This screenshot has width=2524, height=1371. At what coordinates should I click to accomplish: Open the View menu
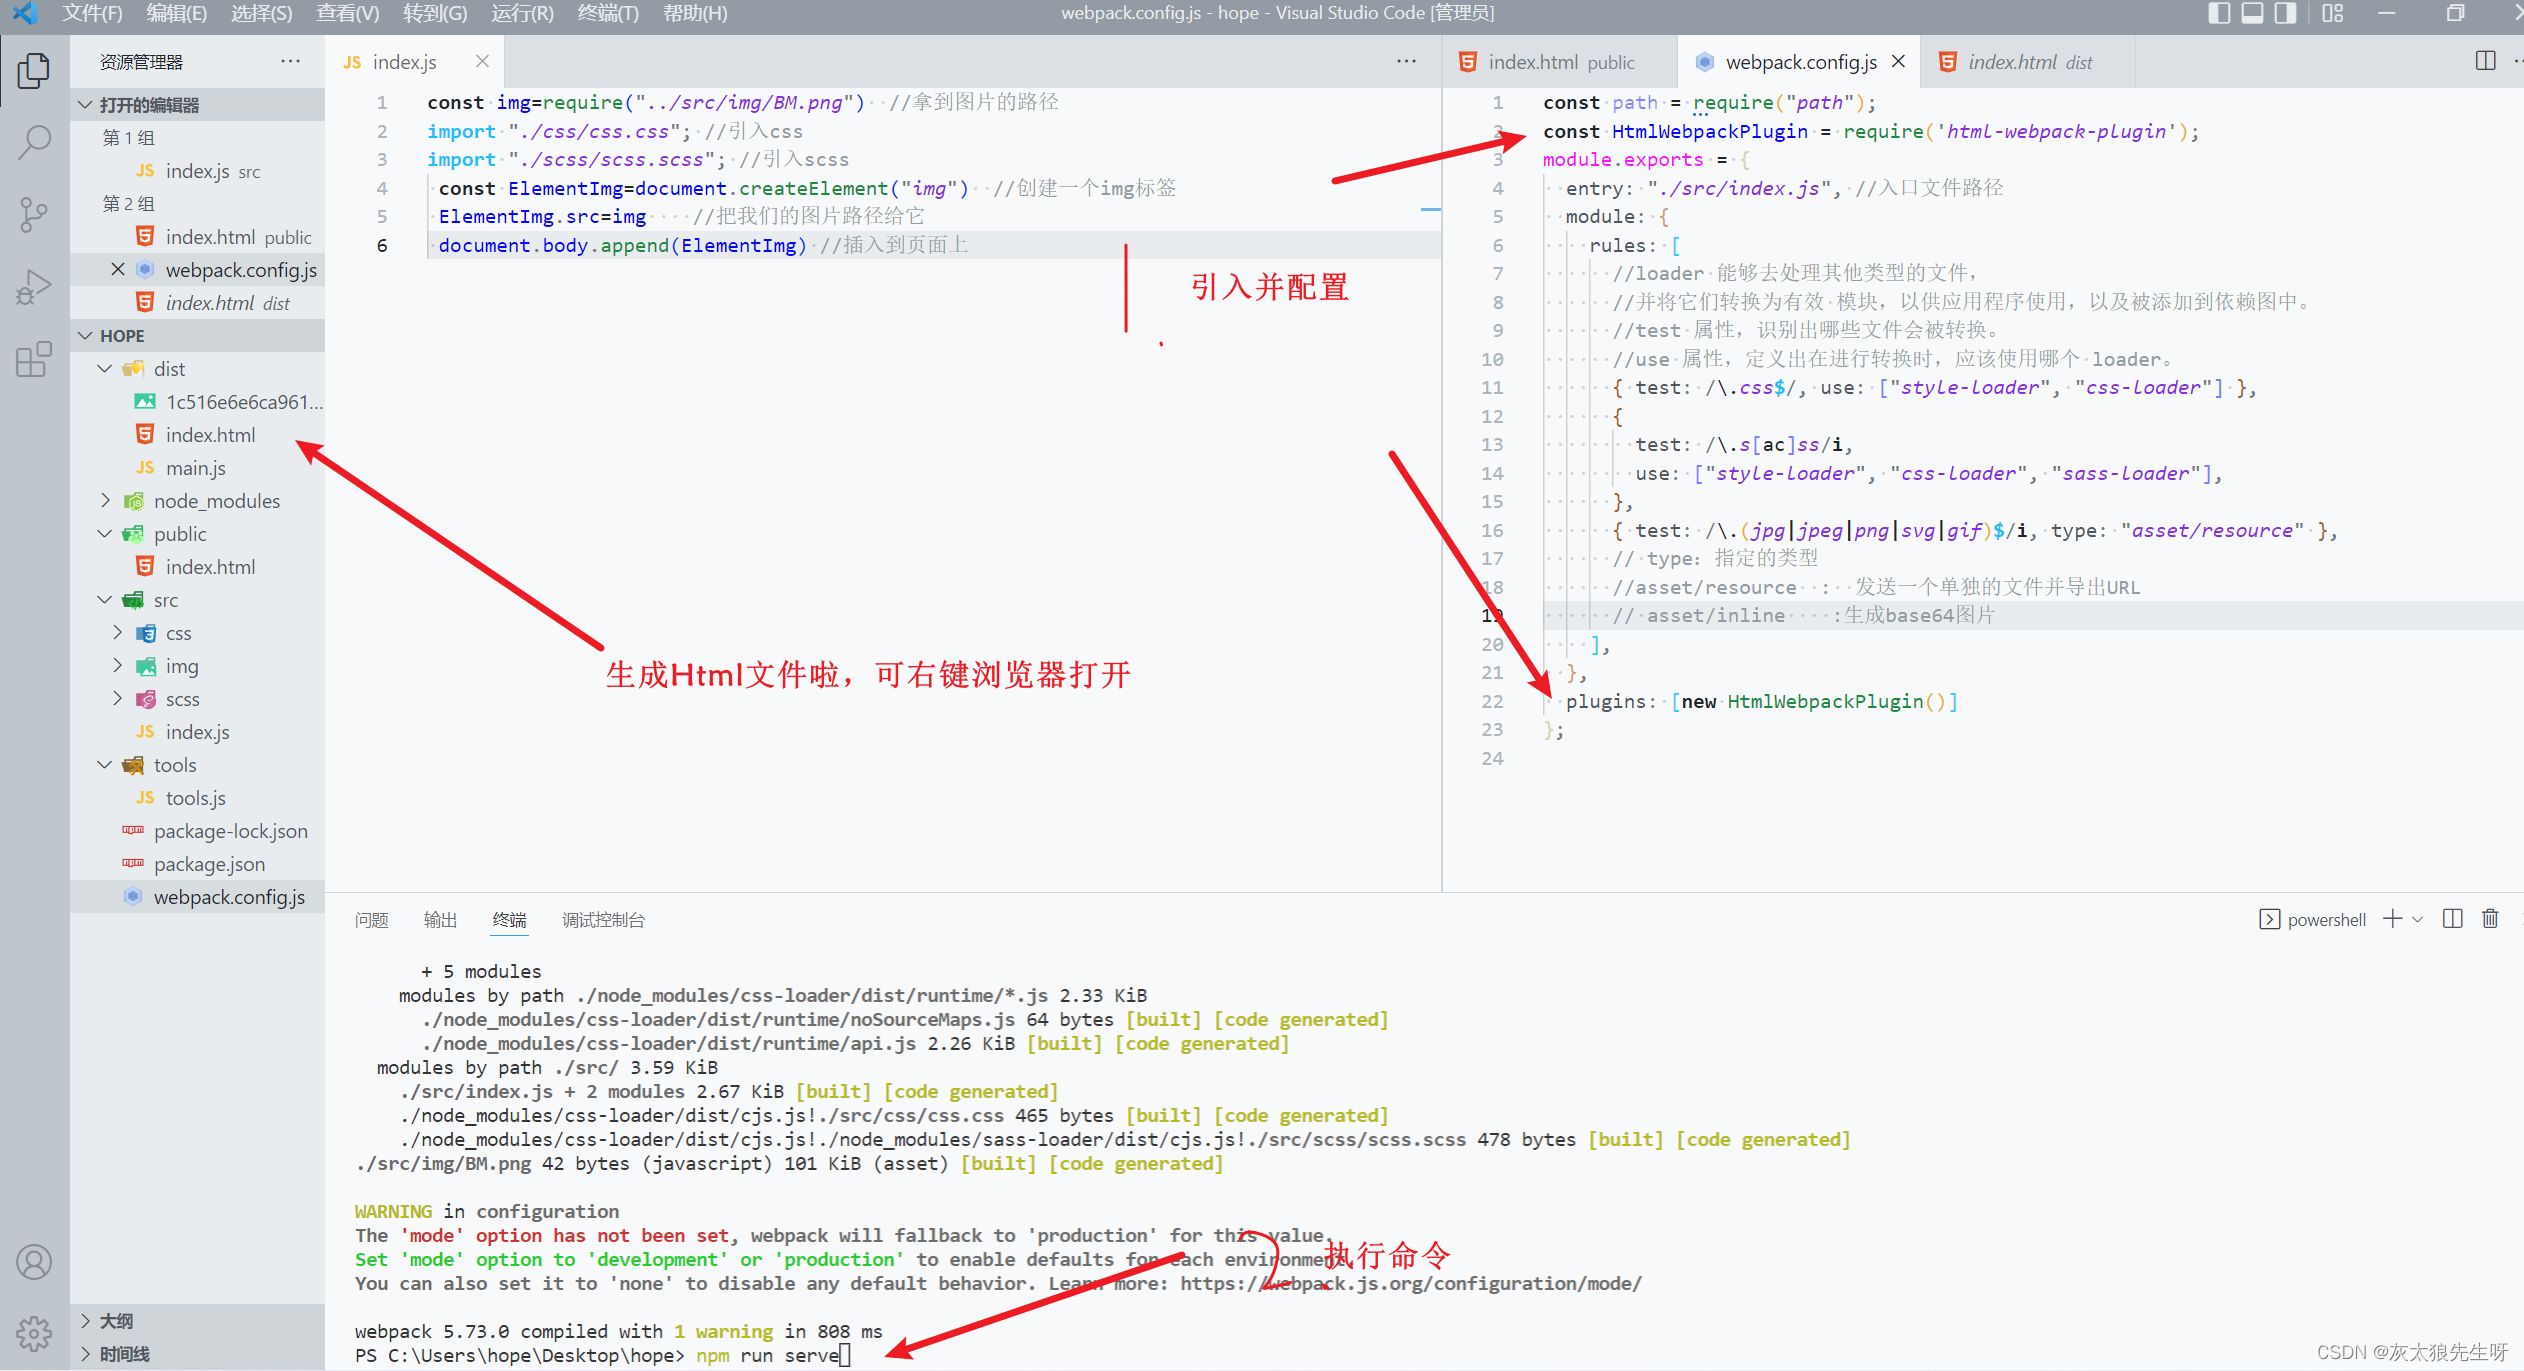[x=347, y=13]
